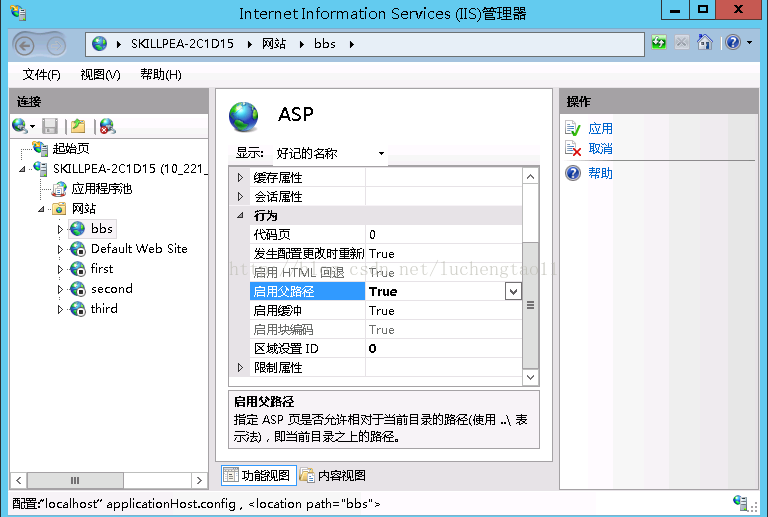Click the bbs site globe icon
This screenshot has height=517, width=768.
pos(77,229)
